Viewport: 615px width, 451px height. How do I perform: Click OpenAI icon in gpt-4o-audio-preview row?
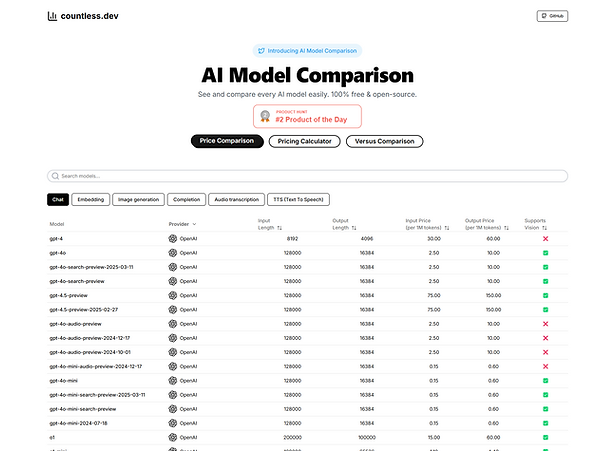173,324
